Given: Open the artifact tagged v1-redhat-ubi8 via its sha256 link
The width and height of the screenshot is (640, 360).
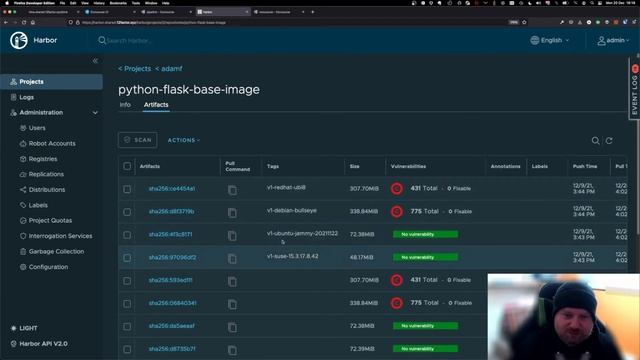Looking at the screenshot, I should [171, 189].
